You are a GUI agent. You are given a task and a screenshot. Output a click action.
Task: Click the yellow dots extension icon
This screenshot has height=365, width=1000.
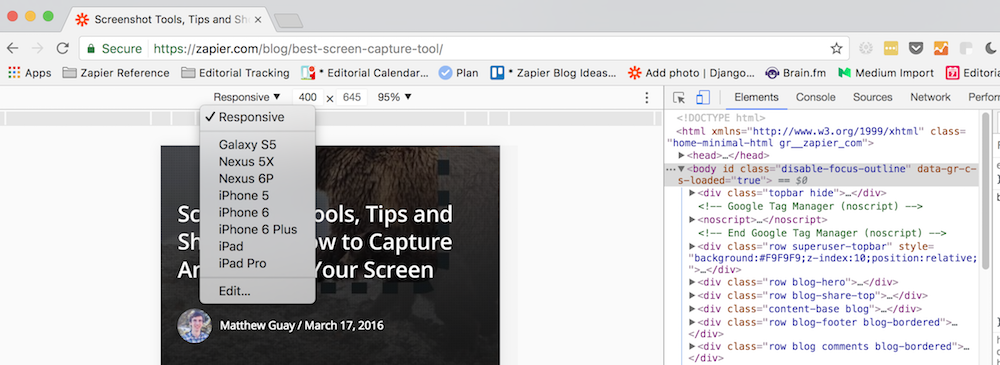[x=891, y=48]
